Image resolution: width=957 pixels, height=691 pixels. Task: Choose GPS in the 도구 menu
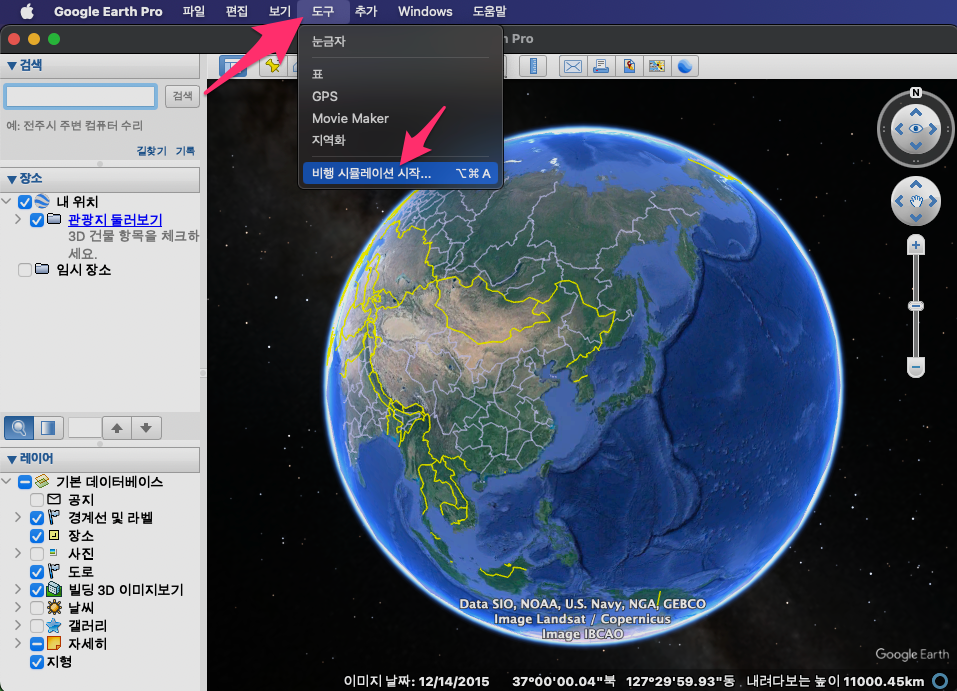pyautogui.click(x=400, y=96)
